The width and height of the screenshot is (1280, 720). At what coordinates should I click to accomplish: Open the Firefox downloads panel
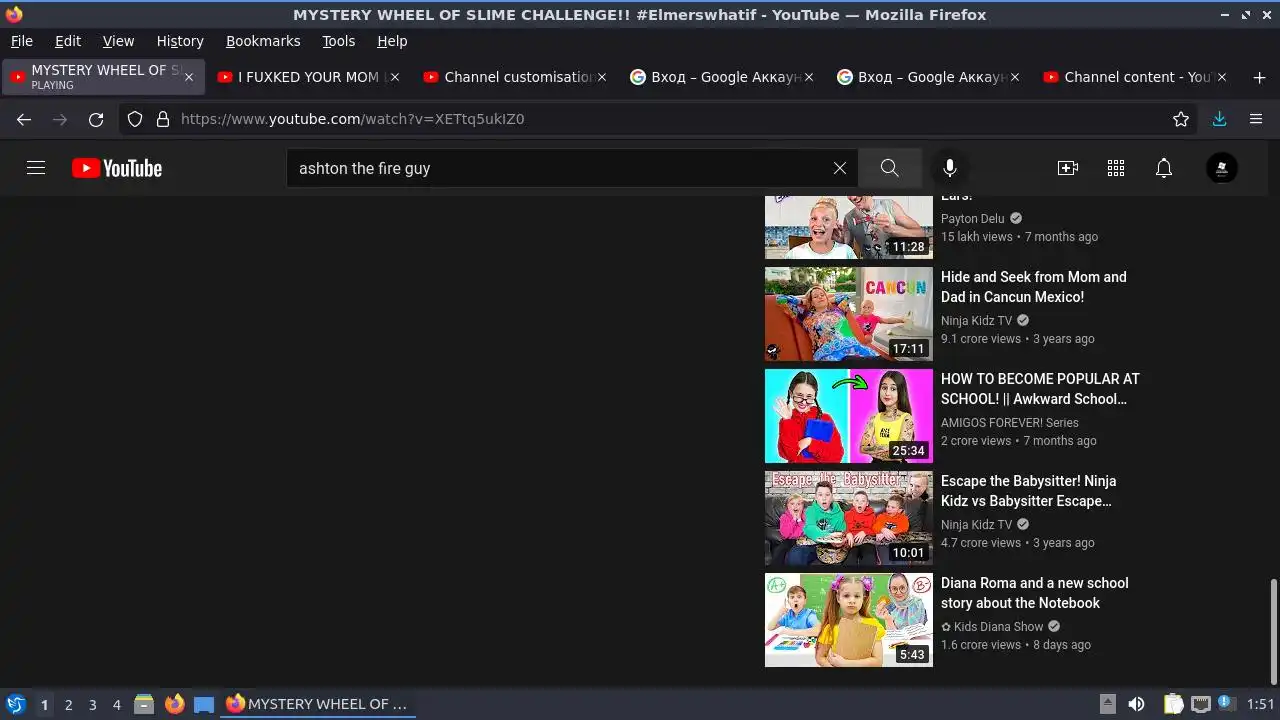(x=1219, y=119)
